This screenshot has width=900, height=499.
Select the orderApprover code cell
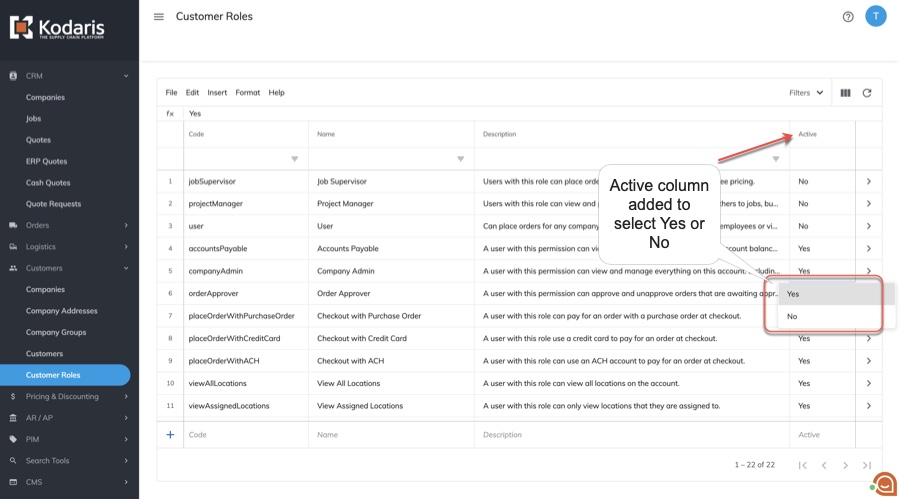click(x=246, y=293)
